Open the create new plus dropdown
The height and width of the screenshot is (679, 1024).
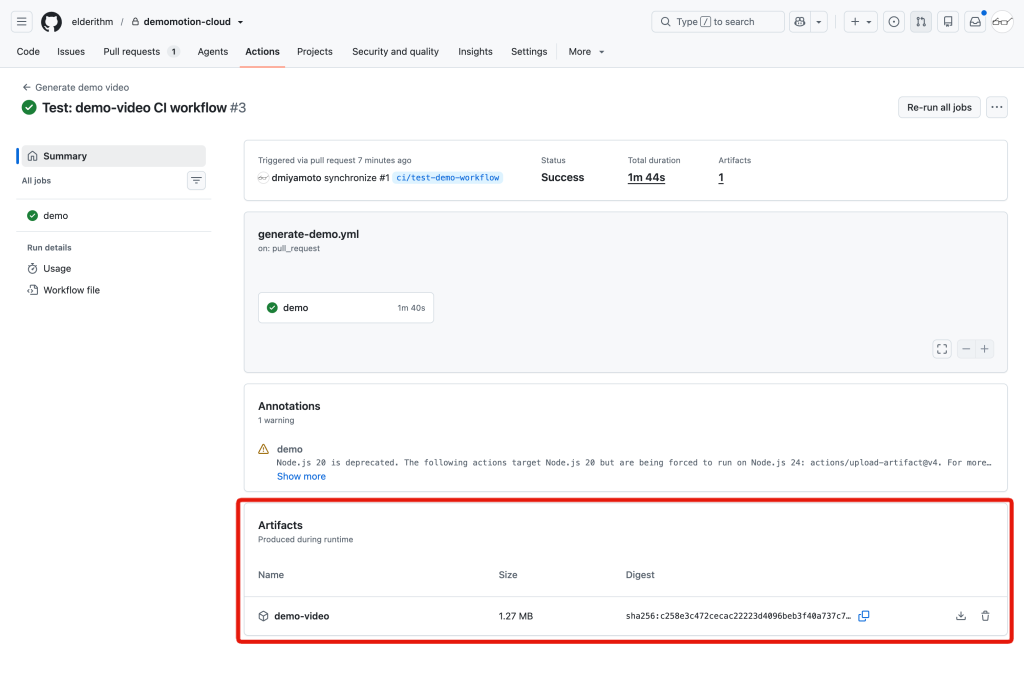pos(861,22)
